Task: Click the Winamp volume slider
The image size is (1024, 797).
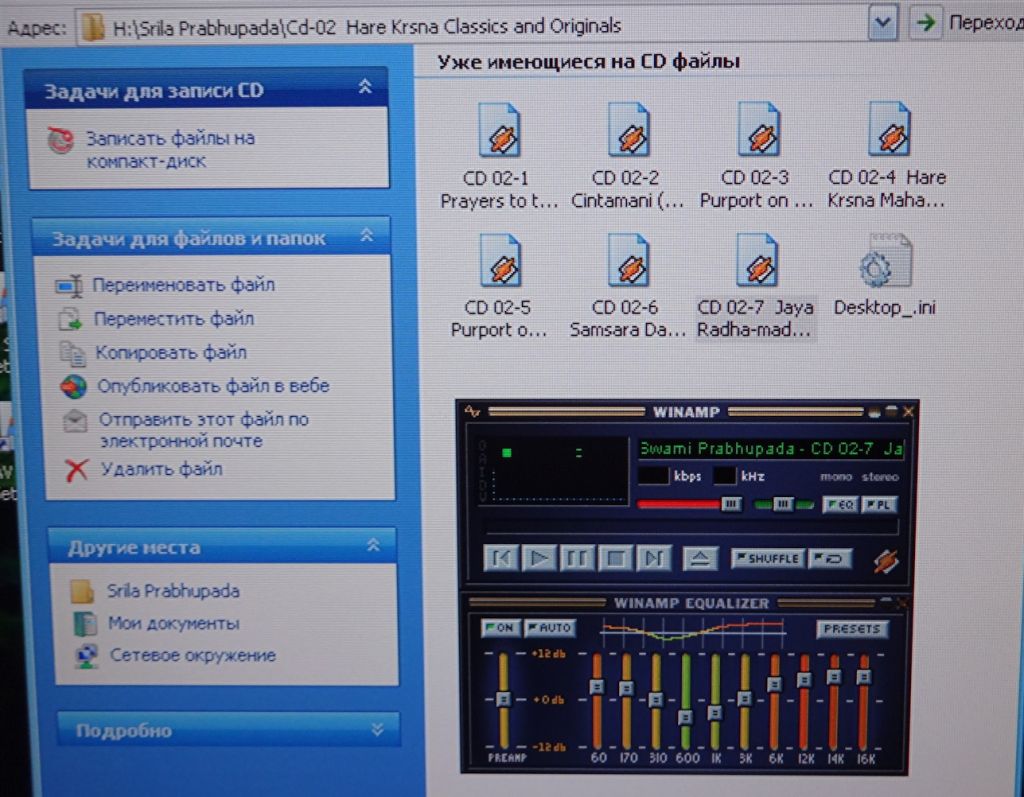Action: click(x=689, y=504)
